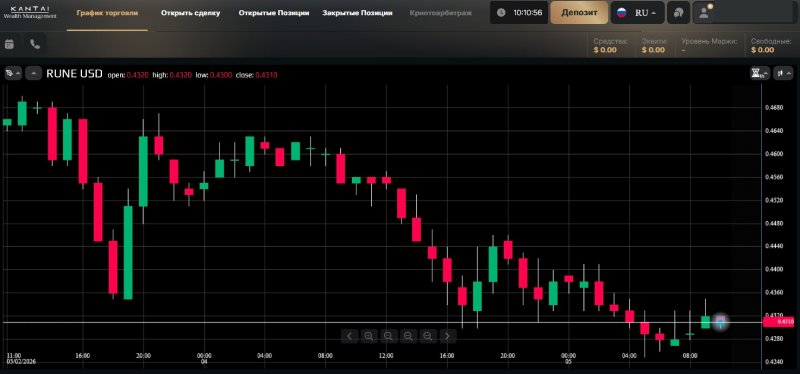The image size is (800, 374).
Task: Click the 00:00 04 date axis label
Action: pos(204,358)
